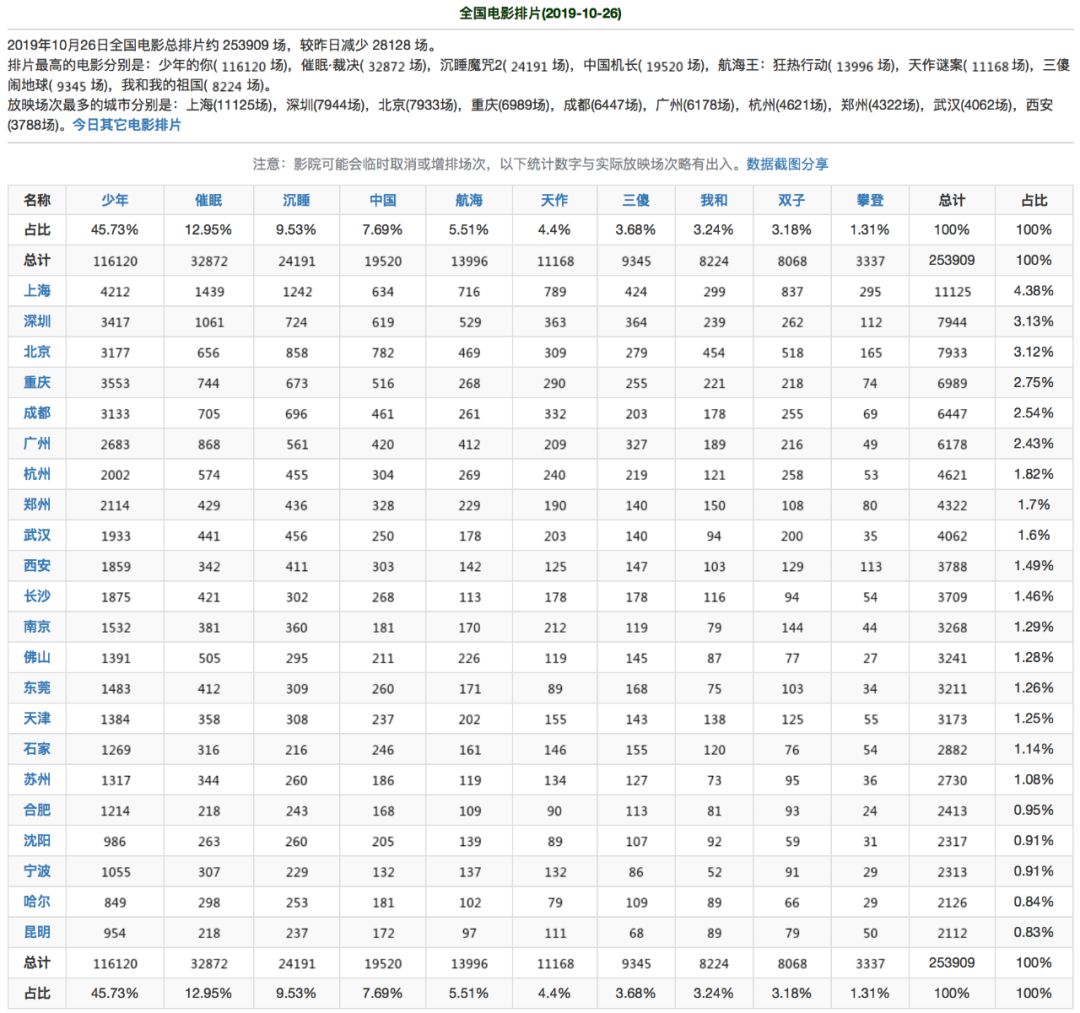The width and height of the screenshot is (1080, 1013).
Task: Open the 催眠 column header link
Action: tap(208, 200)
